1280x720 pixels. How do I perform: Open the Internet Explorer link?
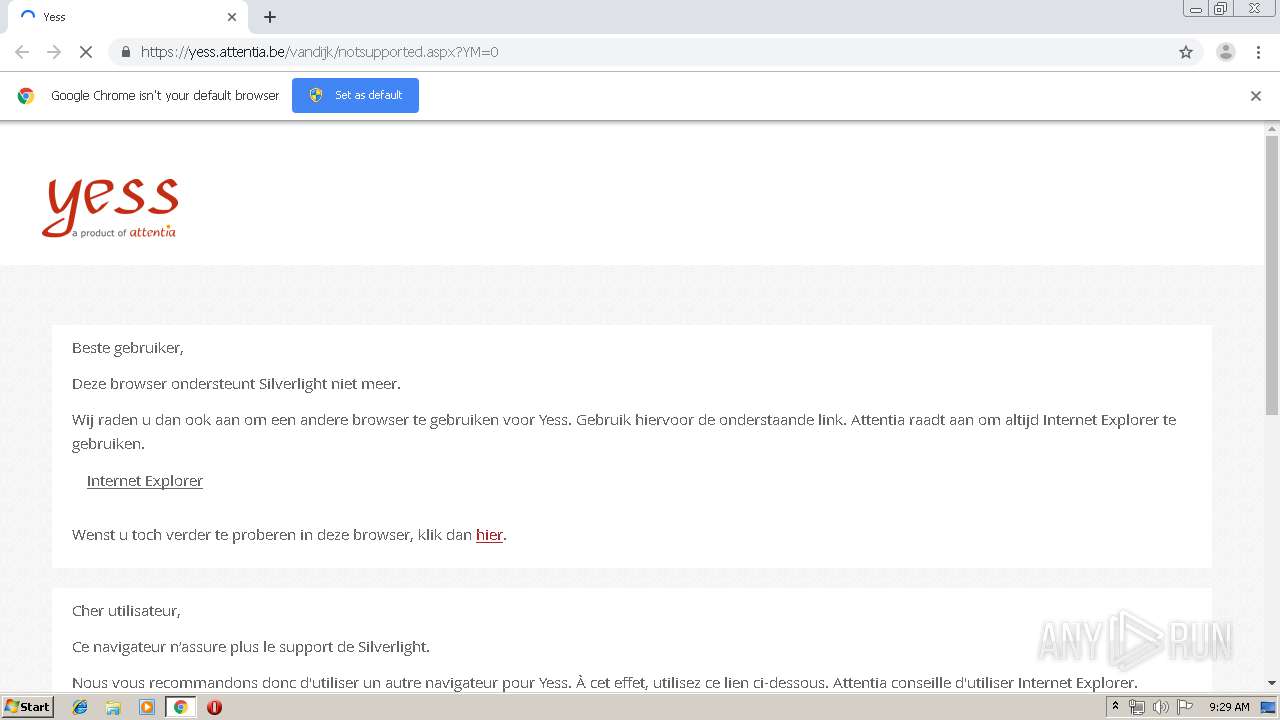pos(145,481)
